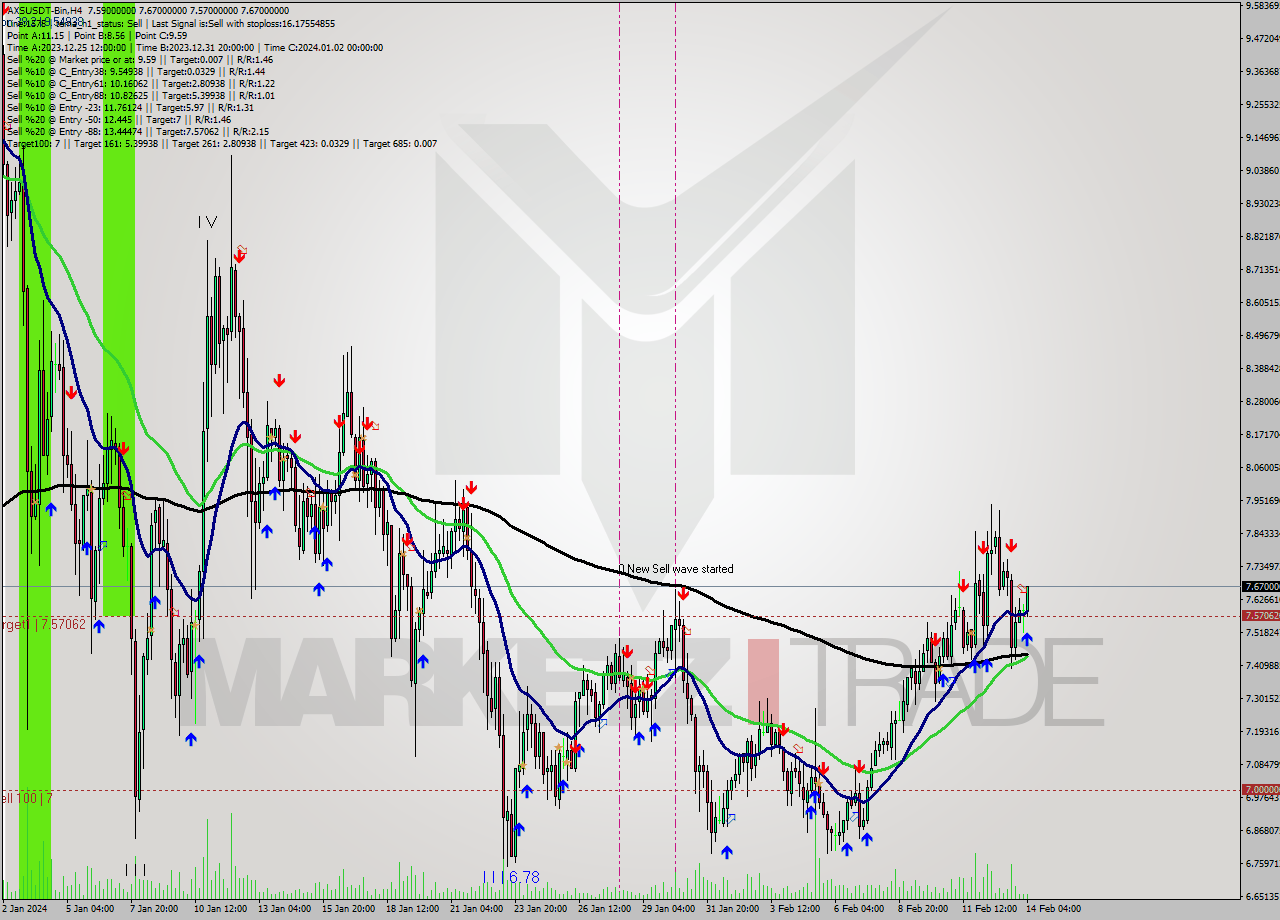Click 'Time C:2024.01.02 00:00:00' text
The height and width of the screenshot is (920, 1280).
(x=324, y=47)
